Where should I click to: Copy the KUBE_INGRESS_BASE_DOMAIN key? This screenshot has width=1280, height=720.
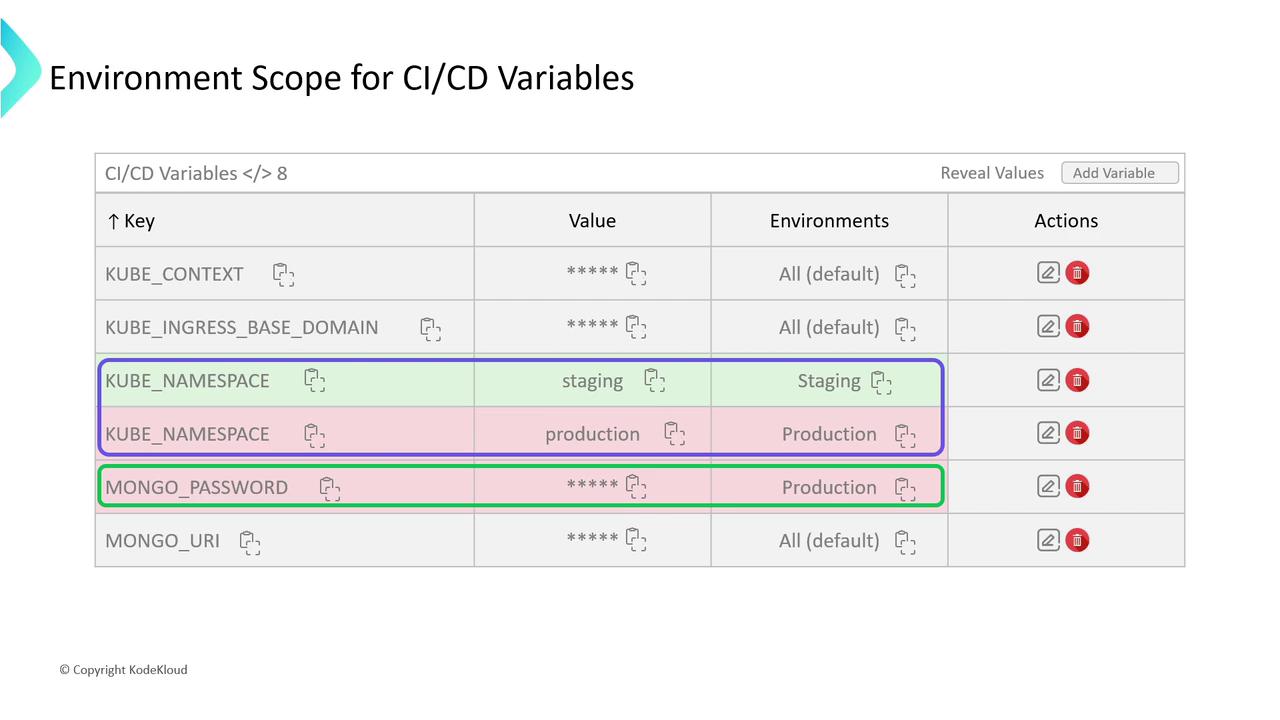point(431,328)
